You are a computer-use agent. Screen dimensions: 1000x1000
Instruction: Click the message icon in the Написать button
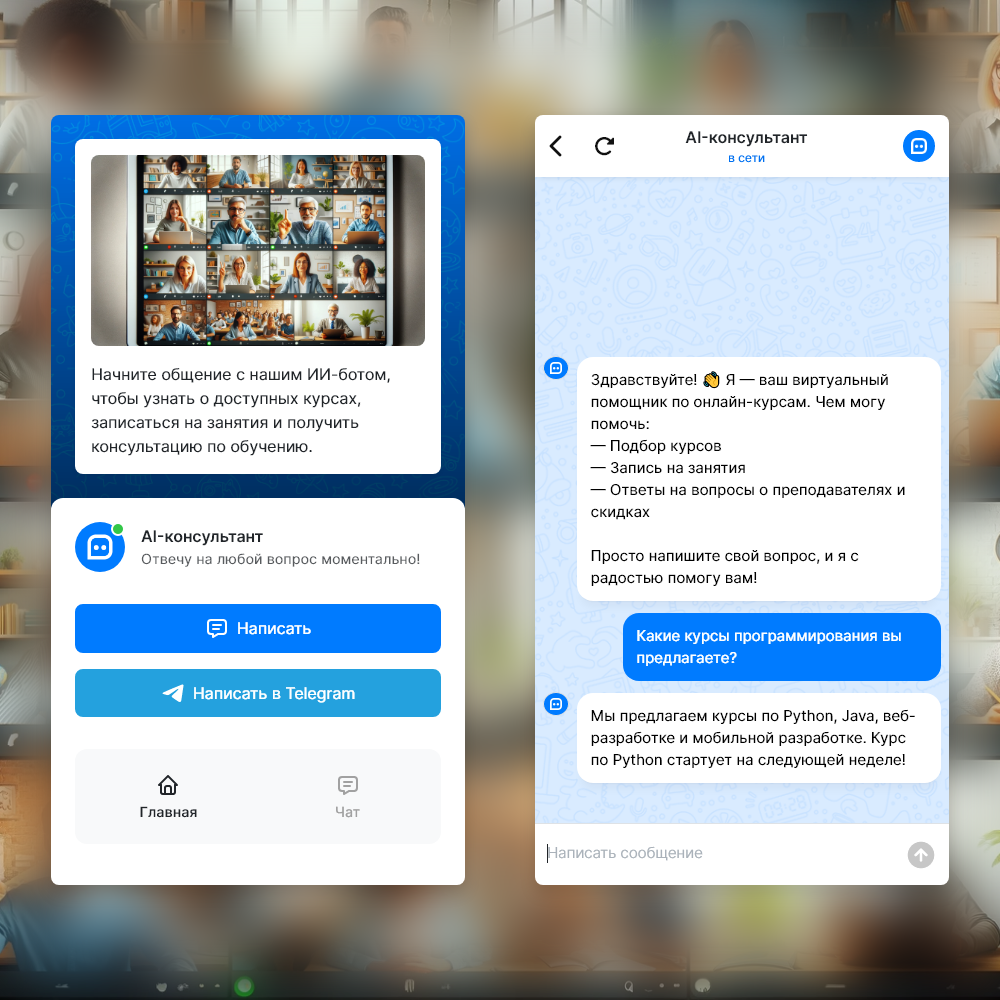217,628
